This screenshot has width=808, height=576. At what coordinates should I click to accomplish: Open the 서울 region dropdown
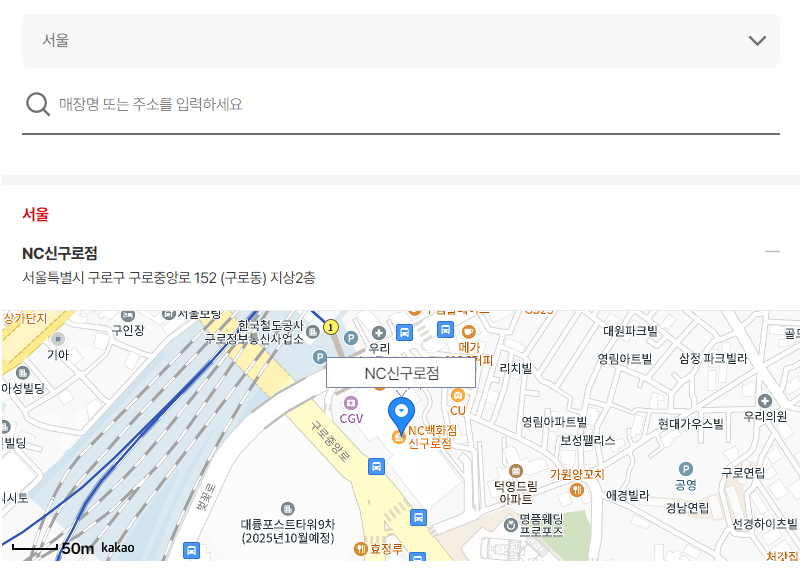click(x=400, y=40)
